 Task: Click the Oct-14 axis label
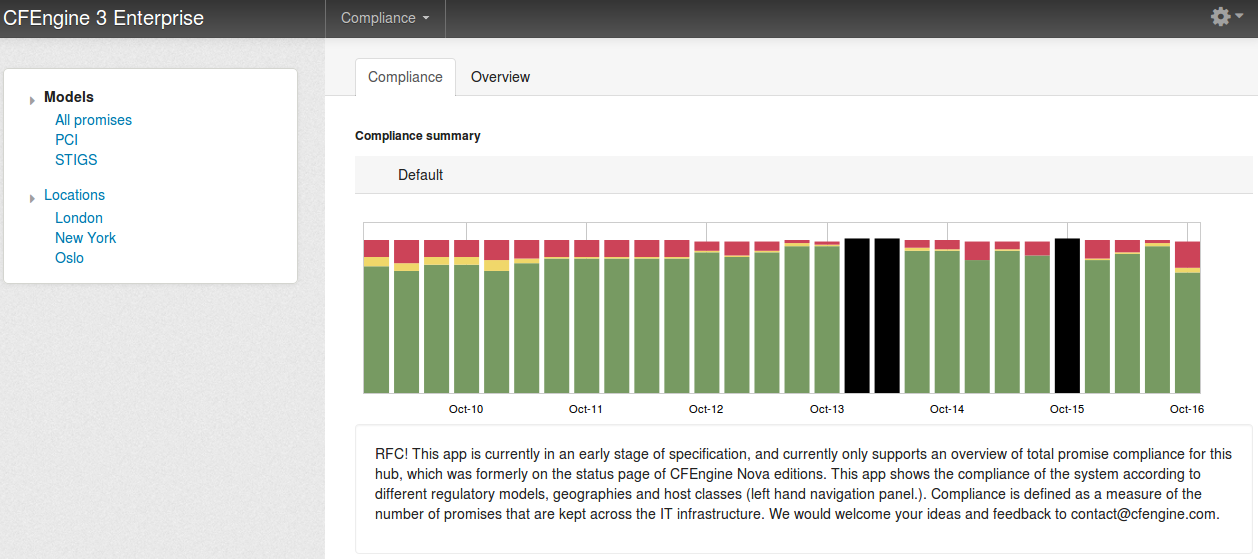tap(947, 409)
